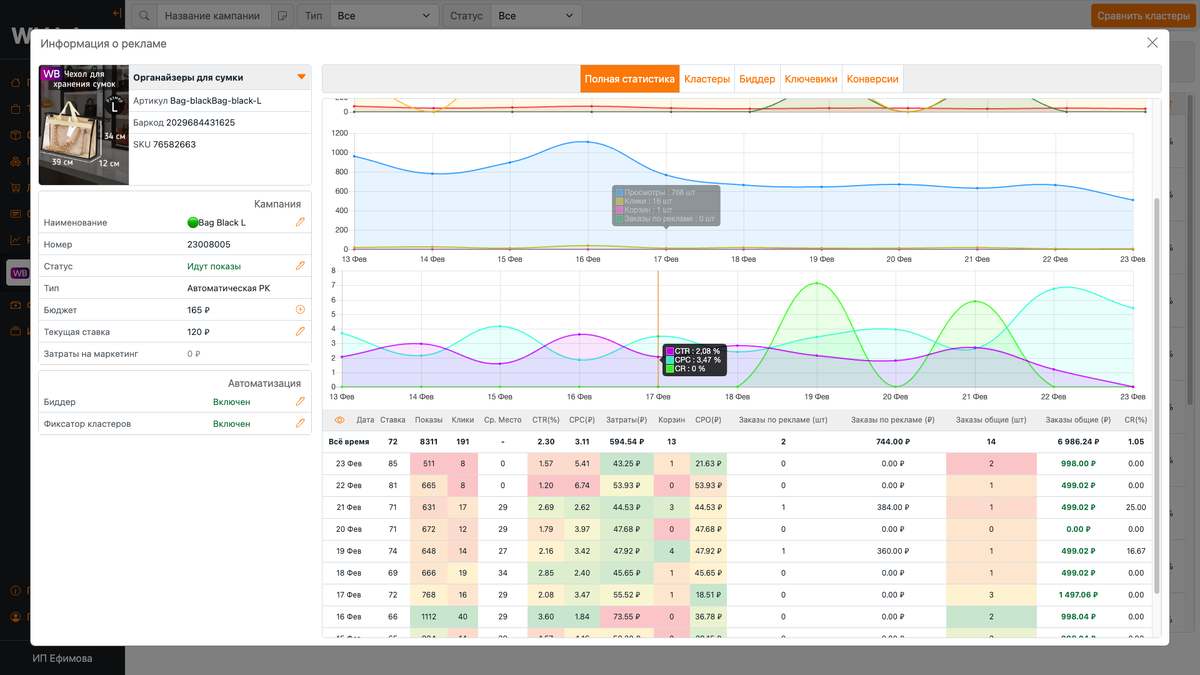The height and width of the screenshot is (675, 1200).
Task: Select the purple WB item in dark sidebar
Action: tap(17, 272)
